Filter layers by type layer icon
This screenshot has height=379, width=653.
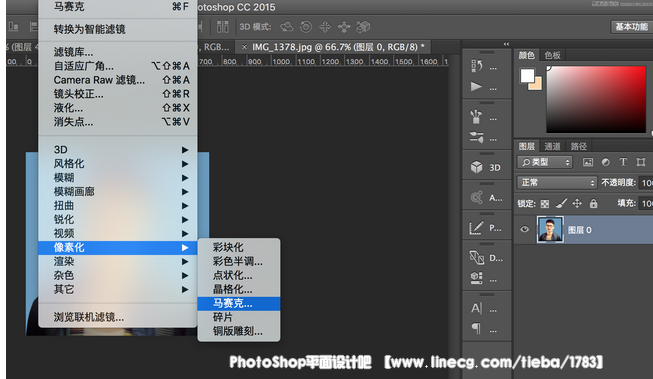(x=623, y=162)
